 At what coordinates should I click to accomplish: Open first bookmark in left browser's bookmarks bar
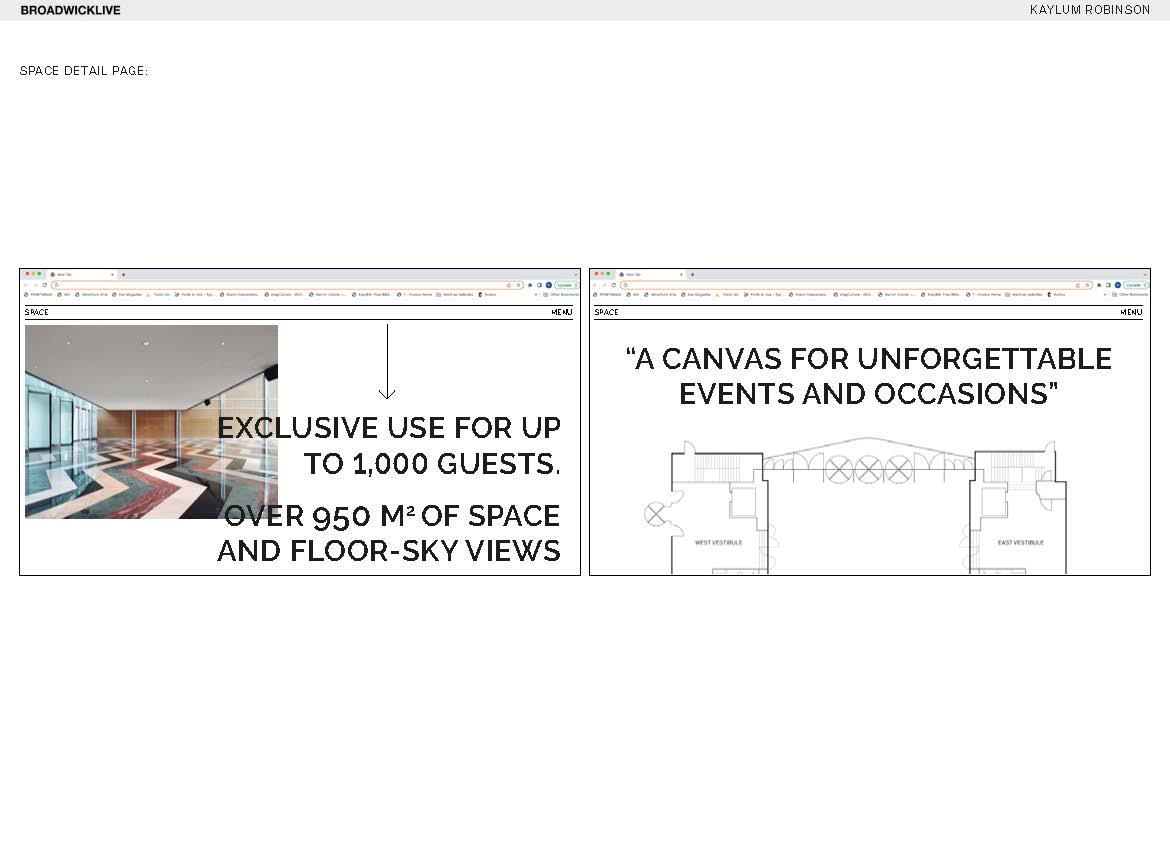pos(39,294)
